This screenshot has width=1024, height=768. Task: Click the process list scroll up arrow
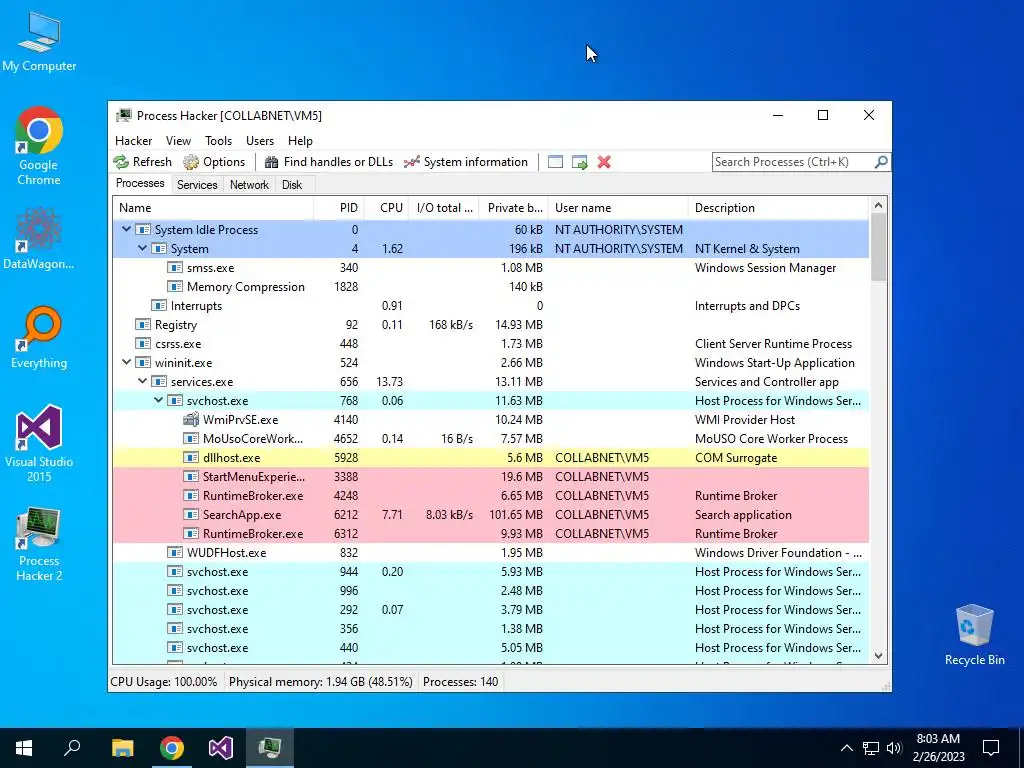[x=878, y=205]
